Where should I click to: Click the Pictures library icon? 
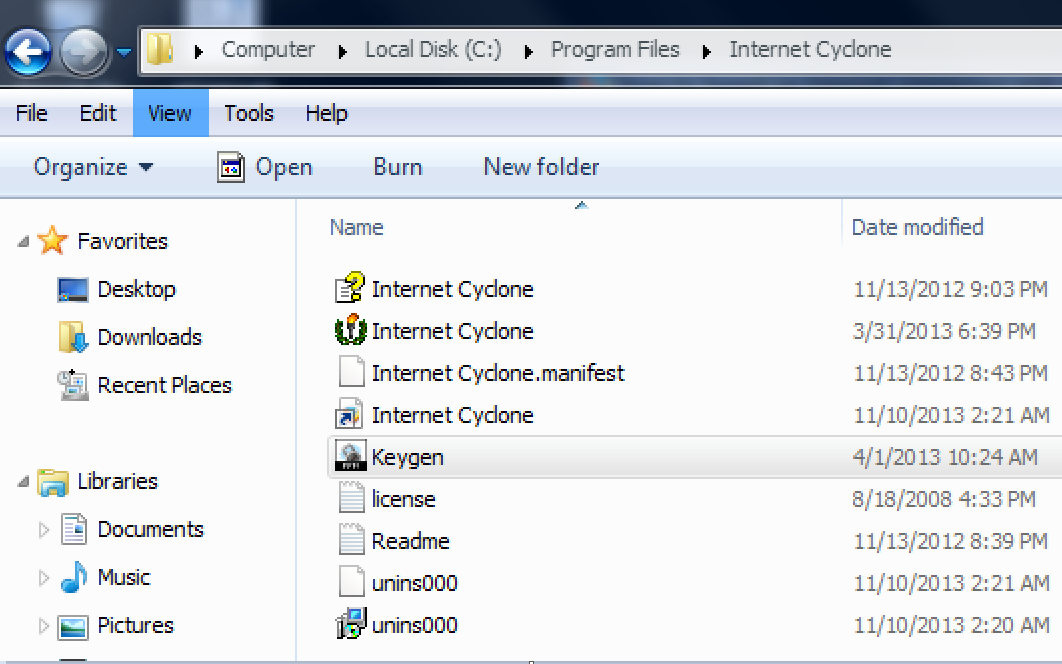coord(72,627)
